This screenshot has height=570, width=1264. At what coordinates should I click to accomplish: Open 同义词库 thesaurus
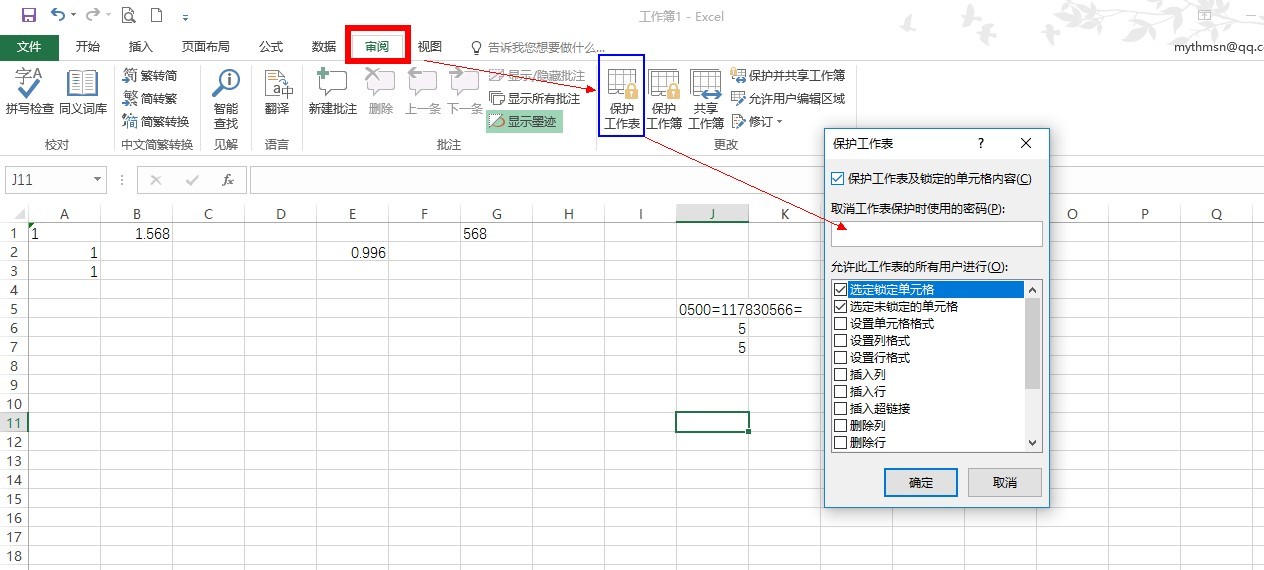tap(83, 92)
